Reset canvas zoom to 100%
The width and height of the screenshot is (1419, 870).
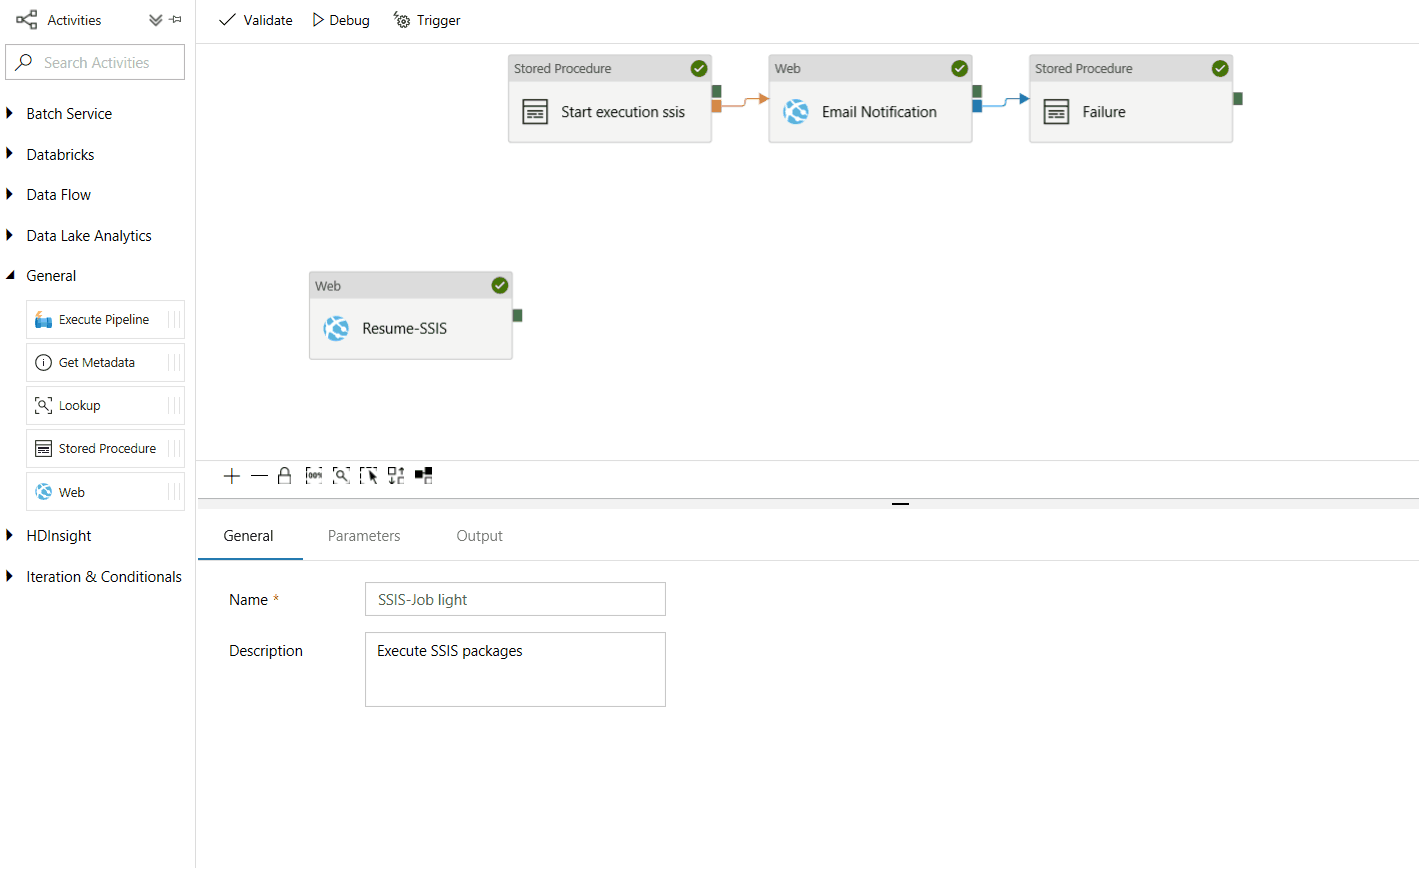(314, 475)
